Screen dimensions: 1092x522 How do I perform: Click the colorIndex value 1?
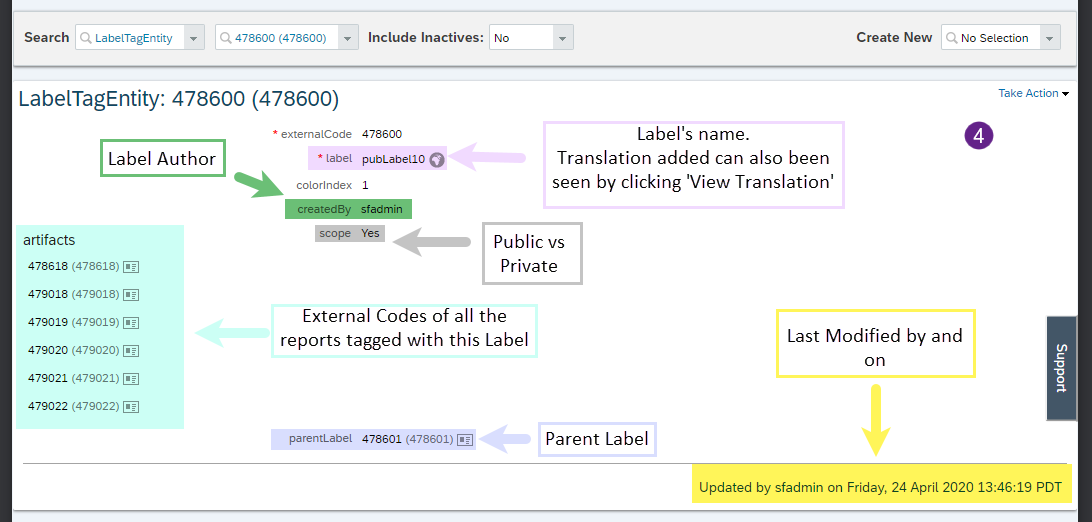(x=365, y=185)
